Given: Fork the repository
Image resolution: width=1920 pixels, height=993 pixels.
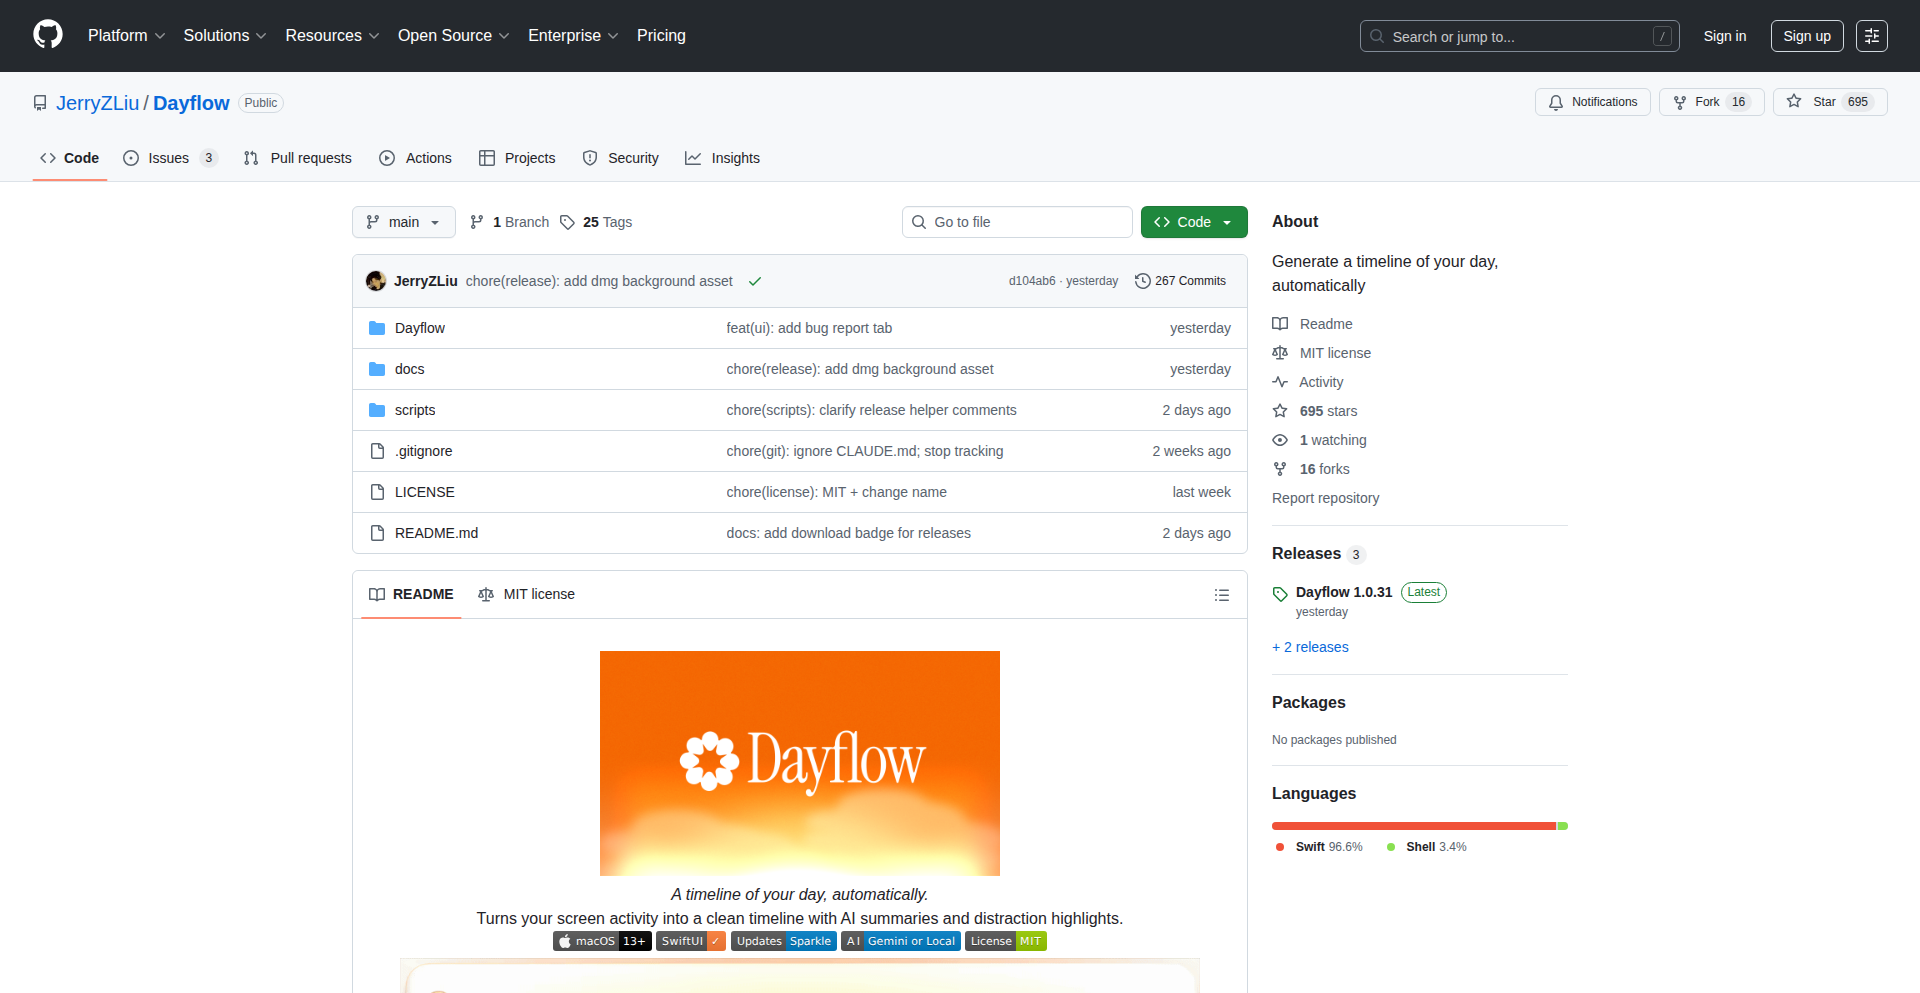Looking at the screenshot, I should pyautogui.click(x=1711, y=102).
